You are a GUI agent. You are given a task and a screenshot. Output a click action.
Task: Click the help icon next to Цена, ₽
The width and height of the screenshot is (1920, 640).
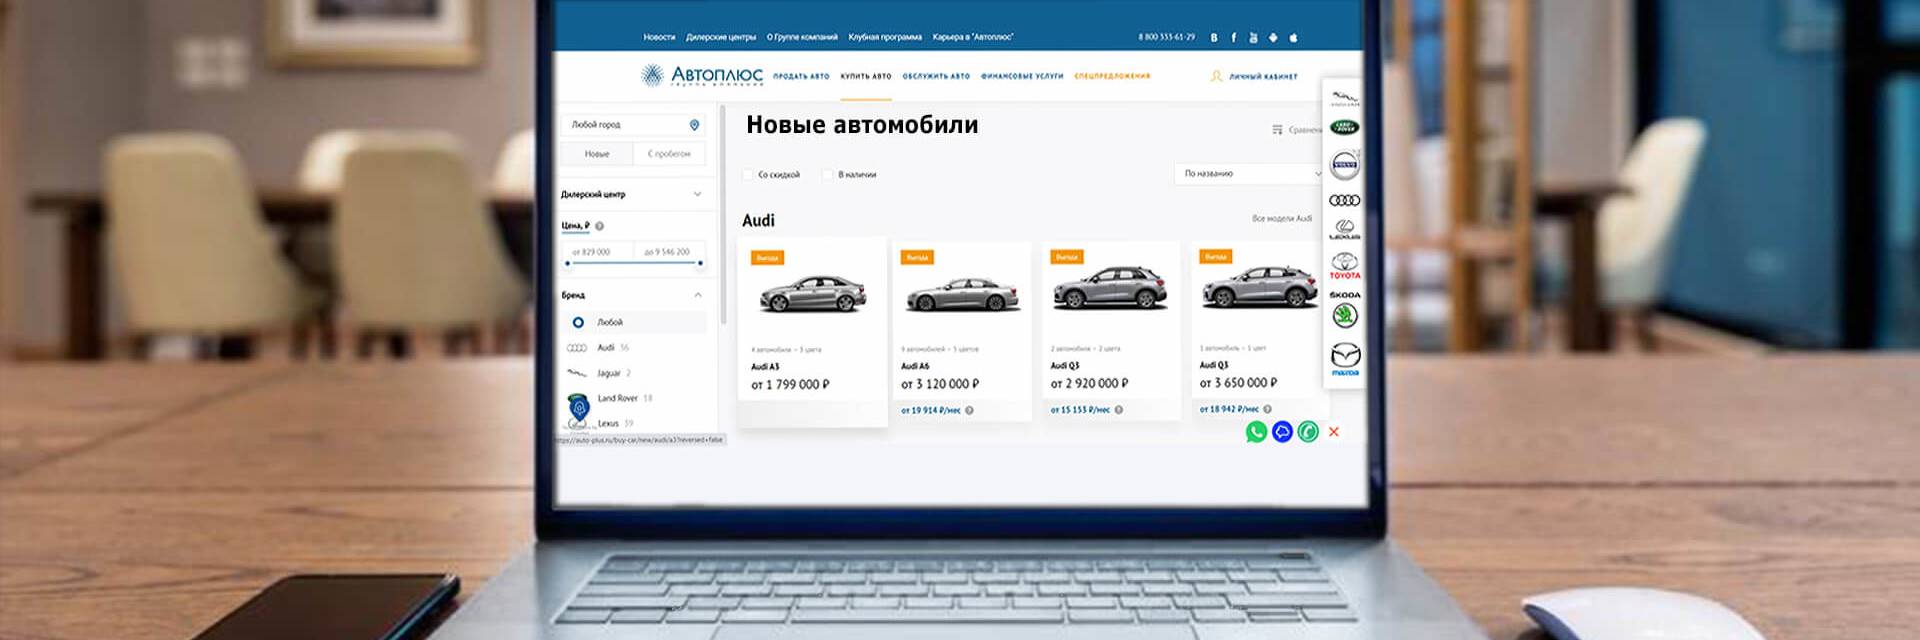coord(599,226)
